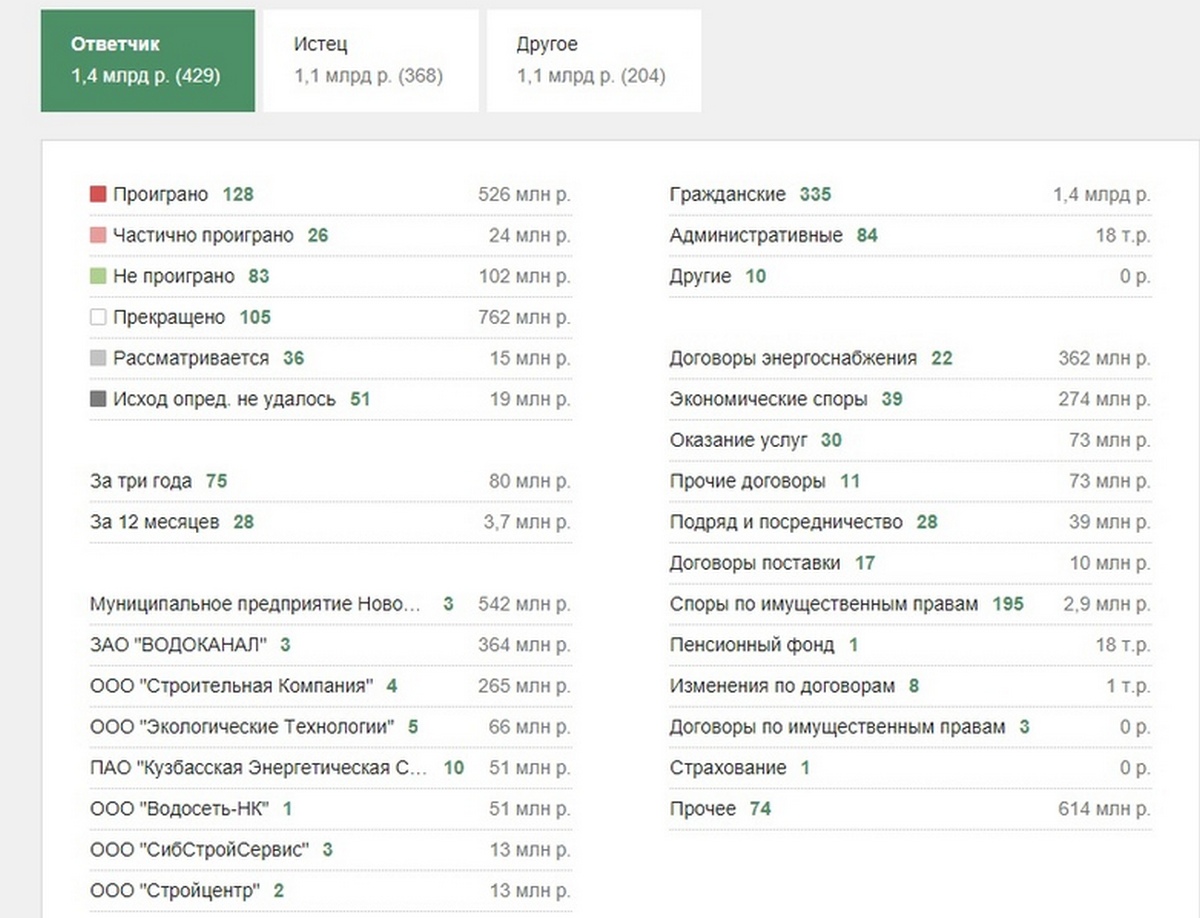Click the 2,9 млн р. amount
This screenshot has width=1200, height=918.
point(1107,604)
